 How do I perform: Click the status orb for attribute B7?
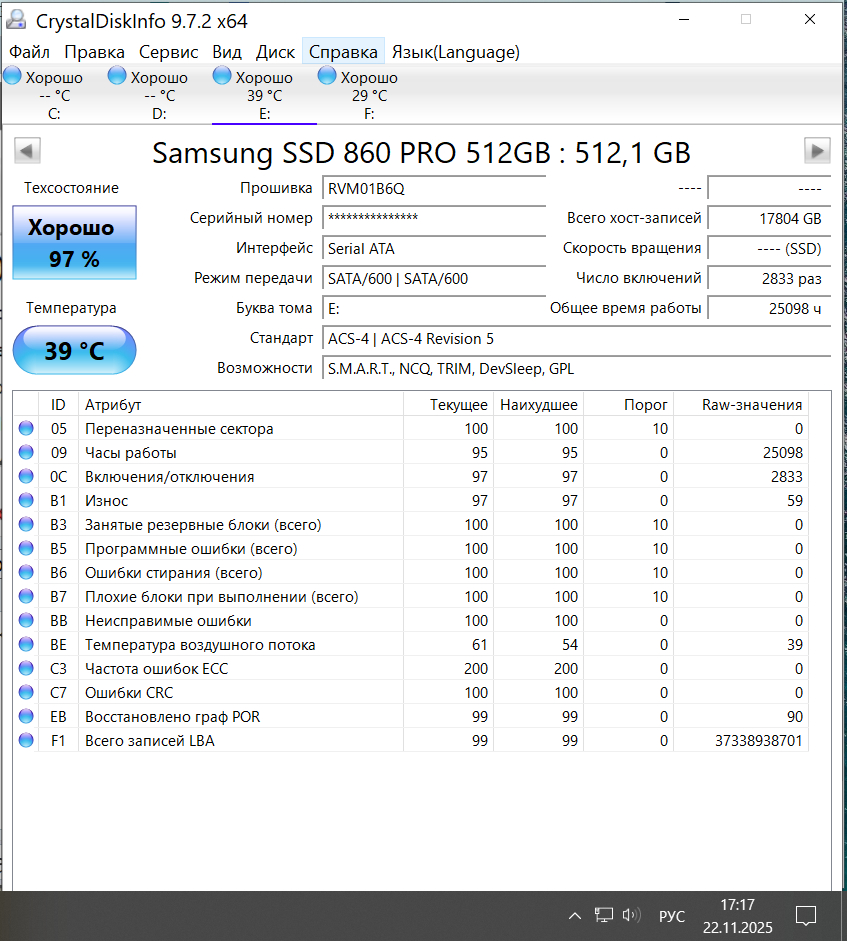tap(26, 596)
